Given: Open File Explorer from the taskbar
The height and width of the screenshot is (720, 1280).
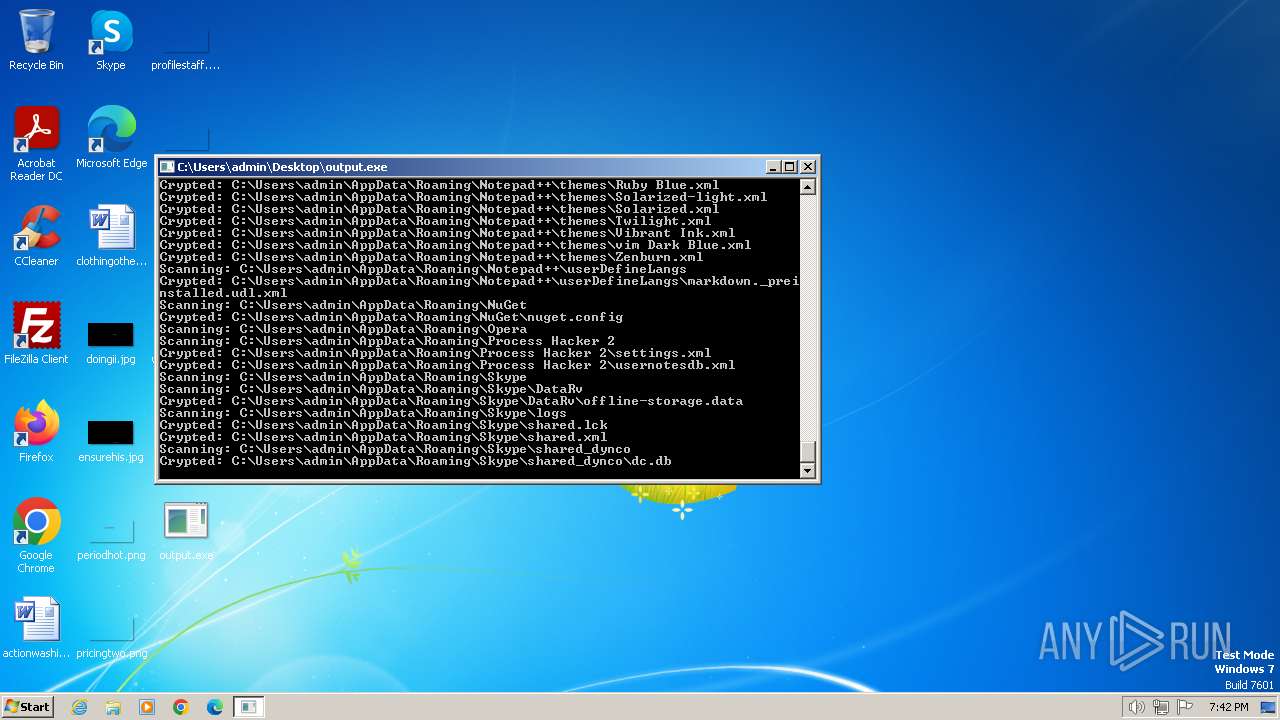Looking at the screenshot, I should click(x=113, y=707).
